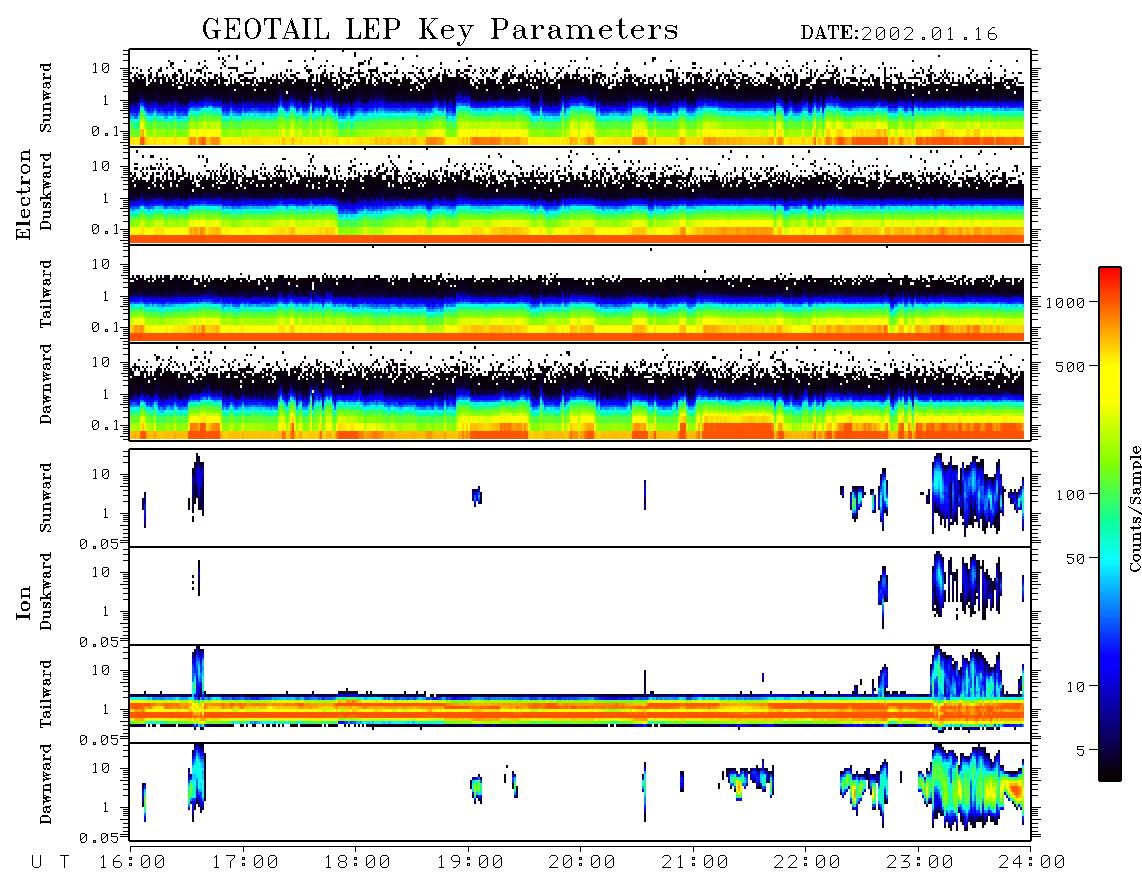The height and width of the screenshot is (880, 1142).
Task: Click the Electron Tailward spectrogram panel
Action: pyautogui.click(x=580, y=293)
